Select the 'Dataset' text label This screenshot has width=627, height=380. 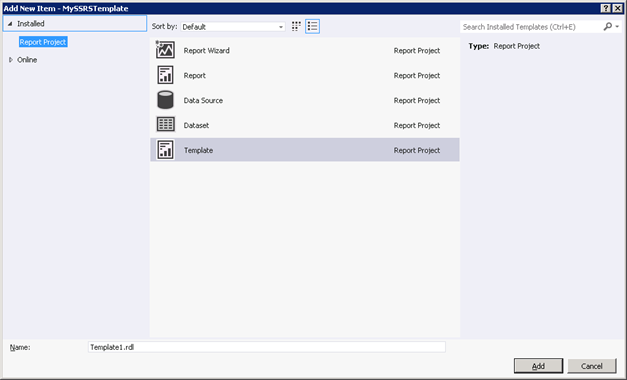[x=196, y=125]
